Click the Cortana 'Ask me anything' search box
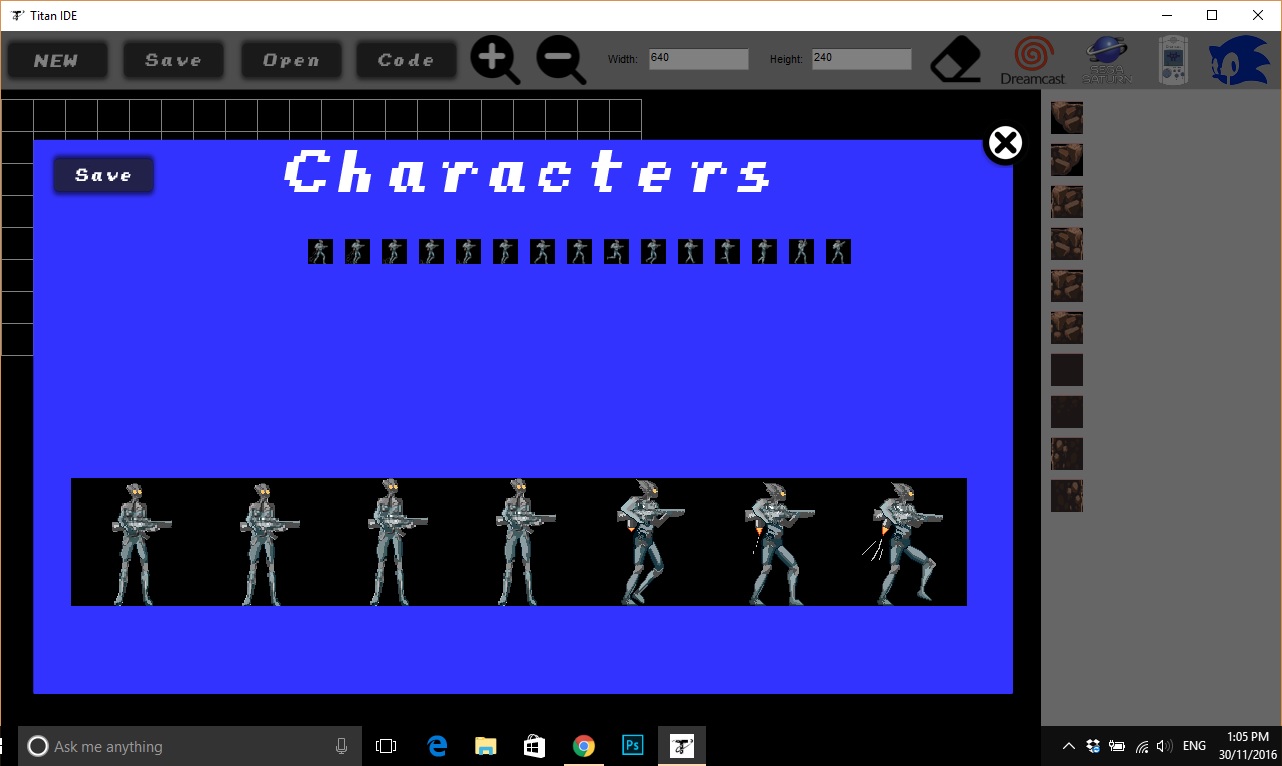Image resolution: width=1282 pixels, height=766 pixels. pyautogui.click(x=189, y=746)
